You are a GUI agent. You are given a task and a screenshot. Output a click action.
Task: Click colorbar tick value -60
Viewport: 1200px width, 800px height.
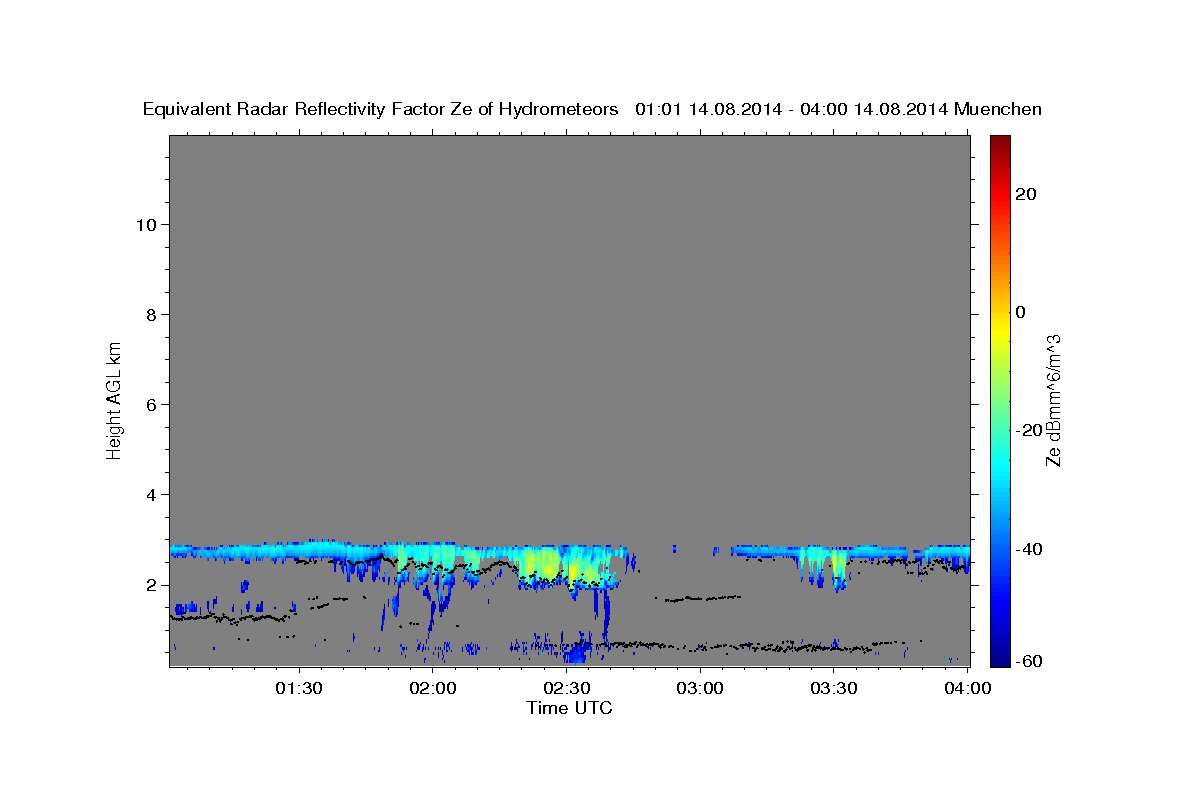[1028, 661]
